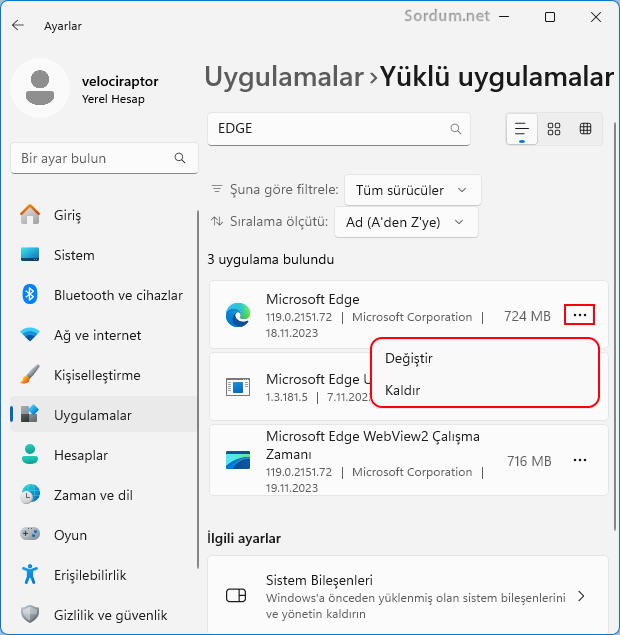Open Kişiselleştirme settings
The image size is (620, 635).
click(104, 375)
